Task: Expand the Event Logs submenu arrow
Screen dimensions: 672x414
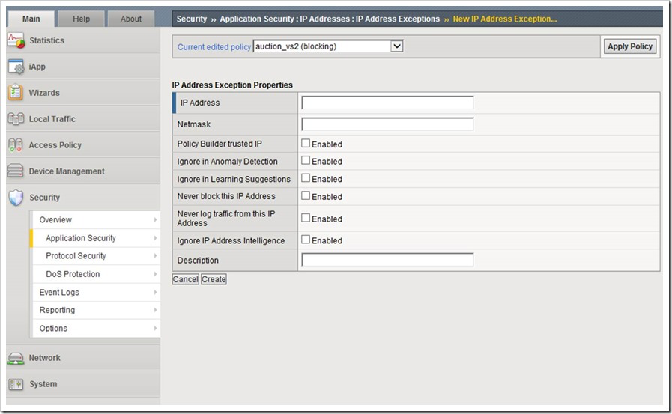Action: [155, 292]
